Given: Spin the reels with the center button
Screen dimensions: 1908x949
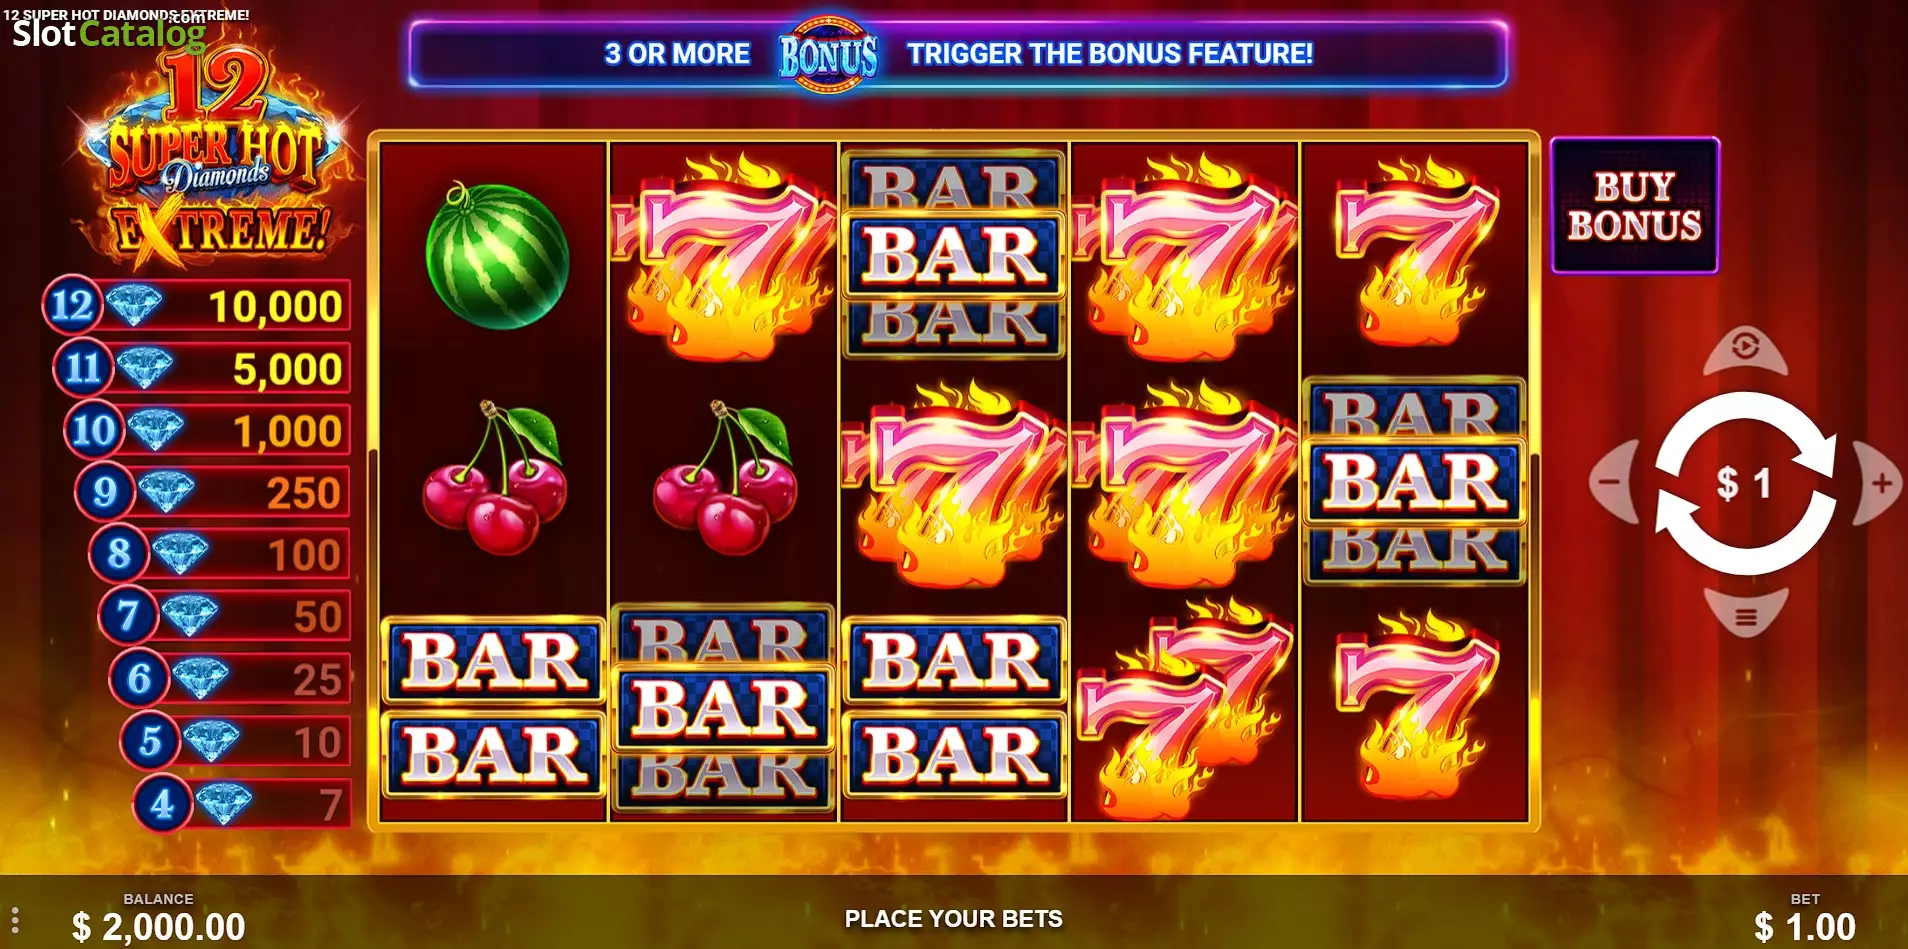Looking at the screenshot, I should [1745, 483].
